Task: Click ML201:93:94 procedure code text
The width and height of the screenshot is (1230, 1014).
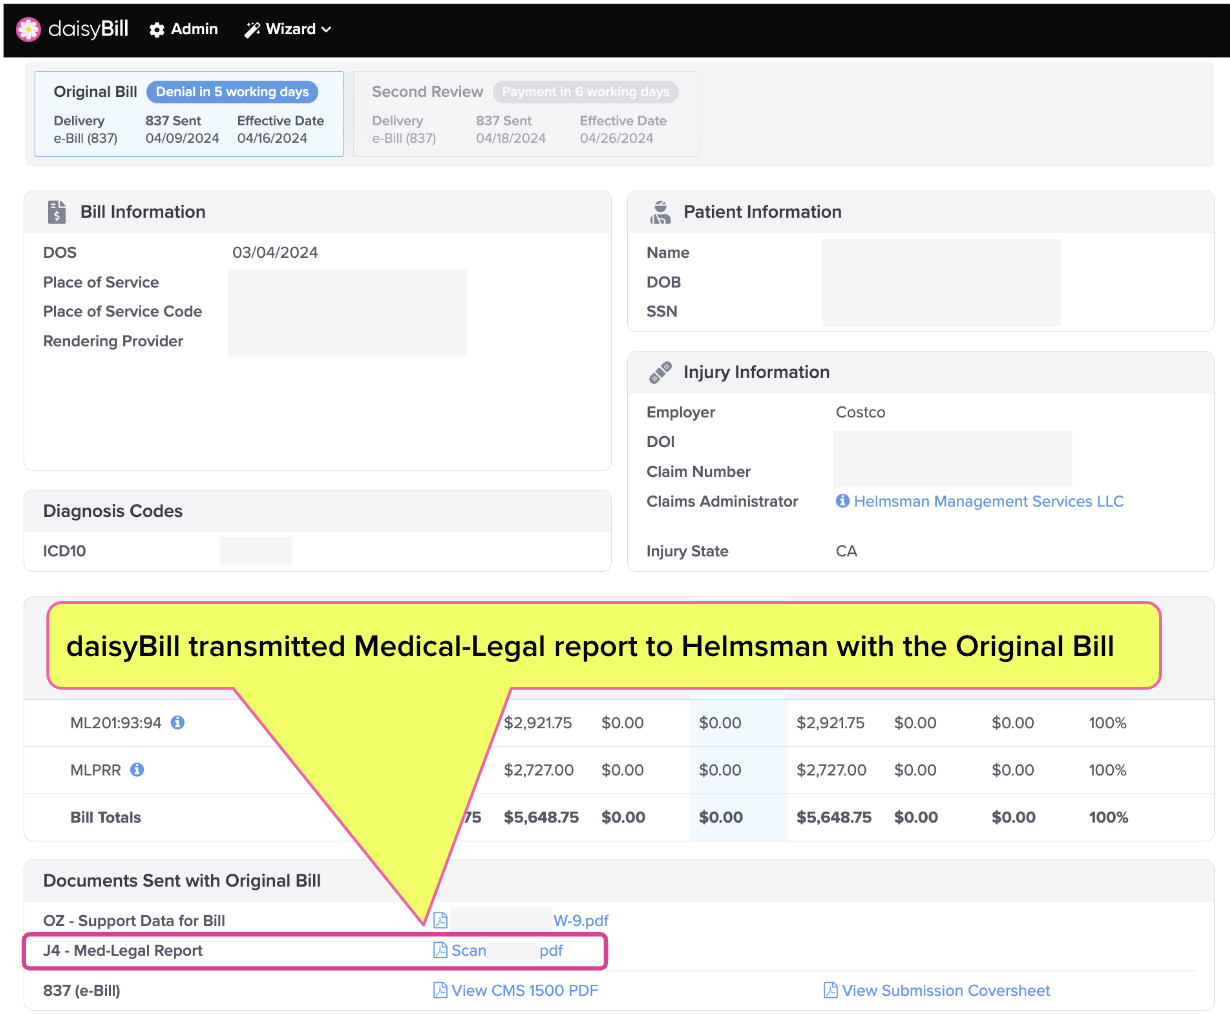Action: (x=116, y=722)
